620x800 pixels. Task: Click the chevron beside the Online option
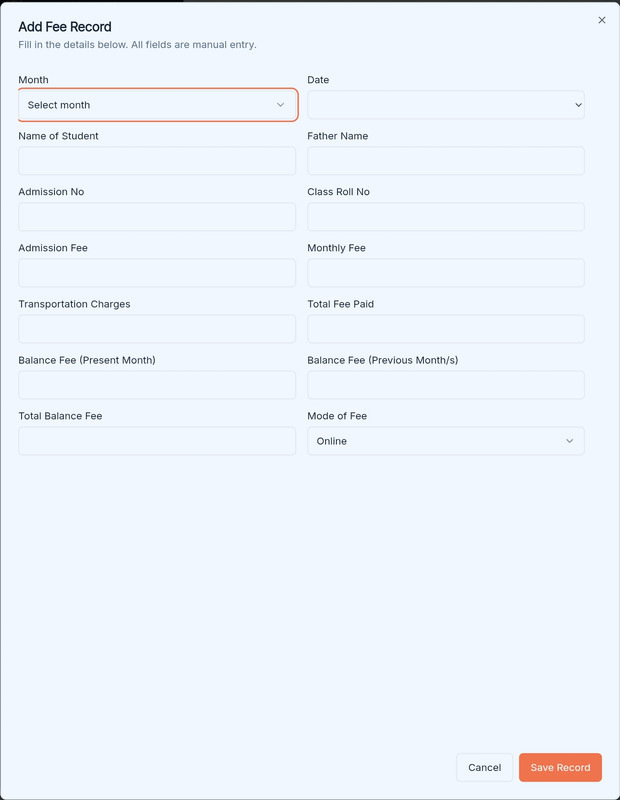pyautogui.click(x=569, y=441)
